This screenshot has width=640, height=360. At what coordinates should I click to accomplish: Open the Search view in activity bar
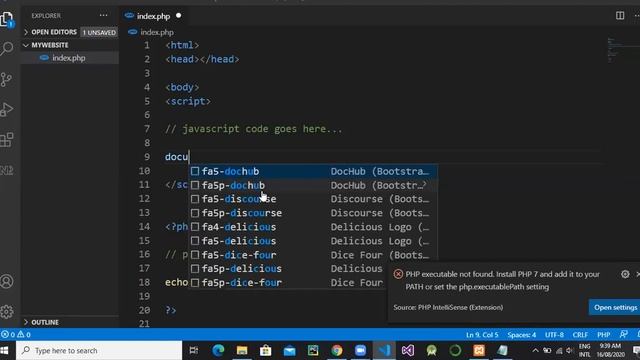click(7, 49)
